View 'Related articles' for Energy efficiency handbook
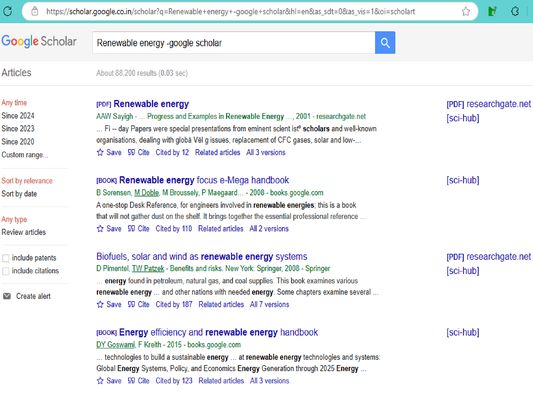 point(221,381)
